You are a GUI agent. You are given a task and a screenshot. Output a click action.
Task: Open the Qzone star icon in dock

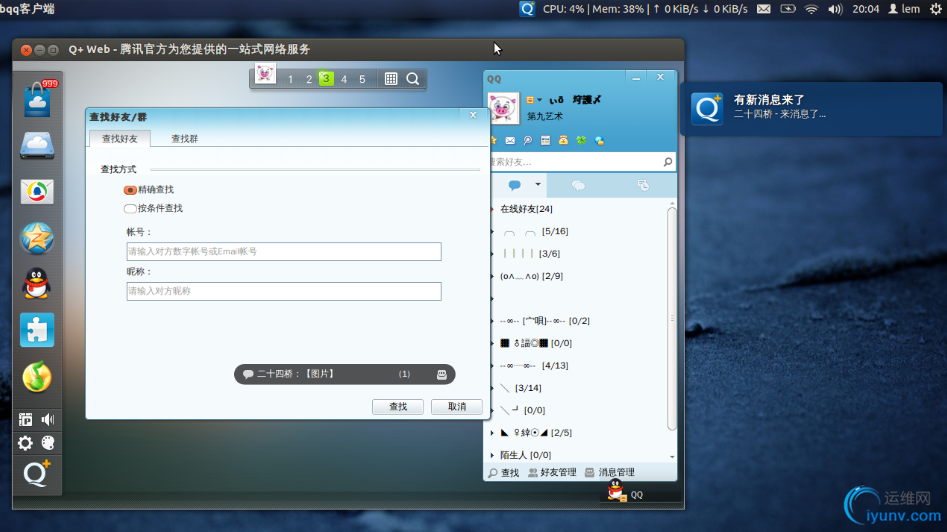tap(37, 238)
